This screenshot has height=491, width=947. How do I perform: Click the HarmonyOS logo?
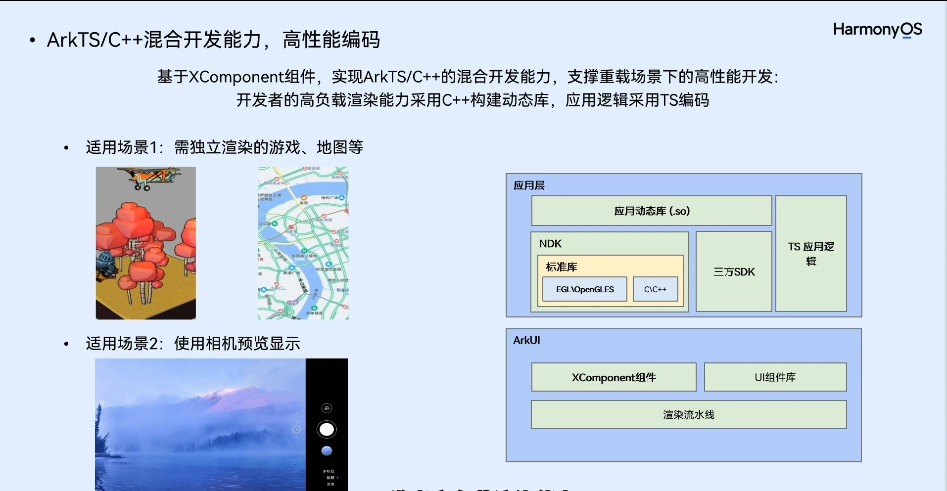(877, 30)
